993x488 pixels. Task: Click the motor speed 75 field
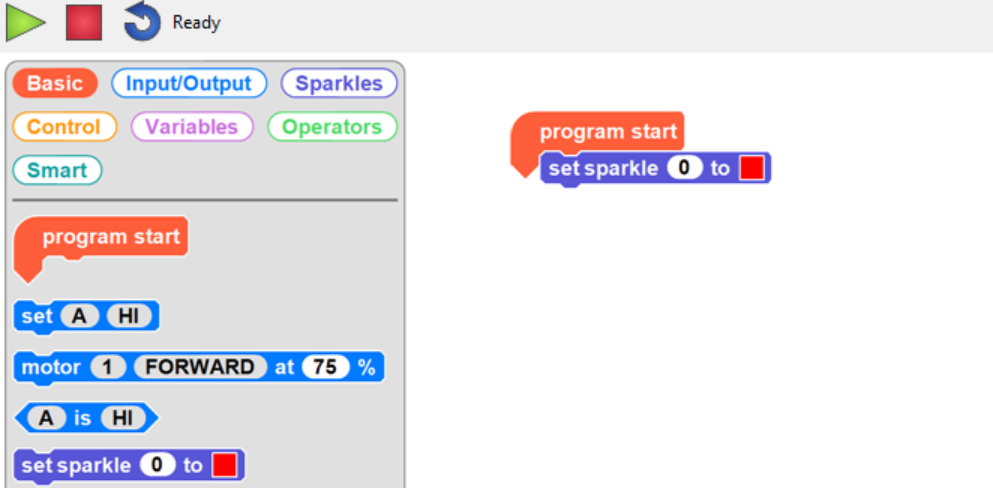coord(325,367)
